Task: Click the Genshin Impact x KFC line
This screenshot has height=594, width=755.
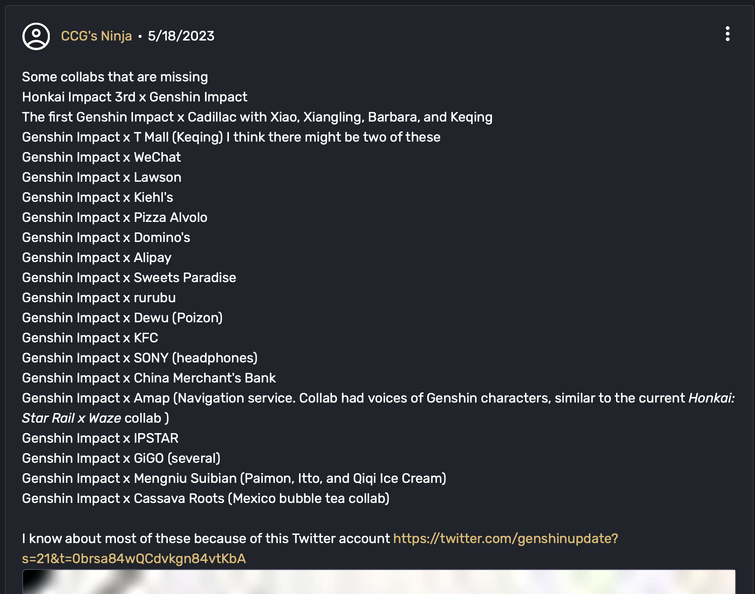Action: pos(90,338)
